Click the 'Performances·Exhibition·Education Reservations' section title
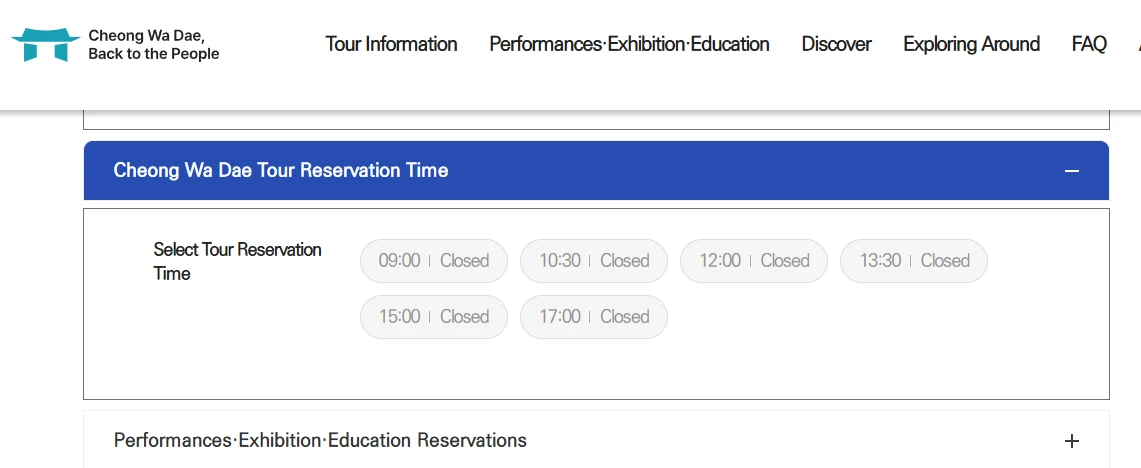Image resolution: width=1141 pixels, height=468 pixels. pyautogui.click(x=320, y=441)
